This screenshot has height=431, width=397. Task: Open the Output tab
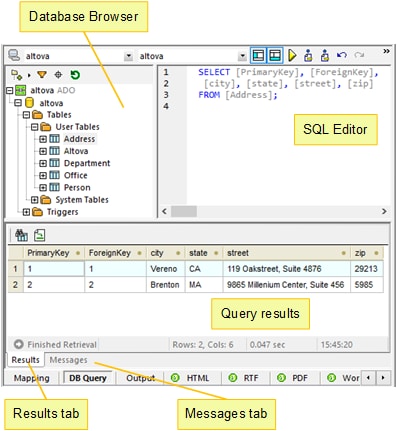tap(140, 378)
